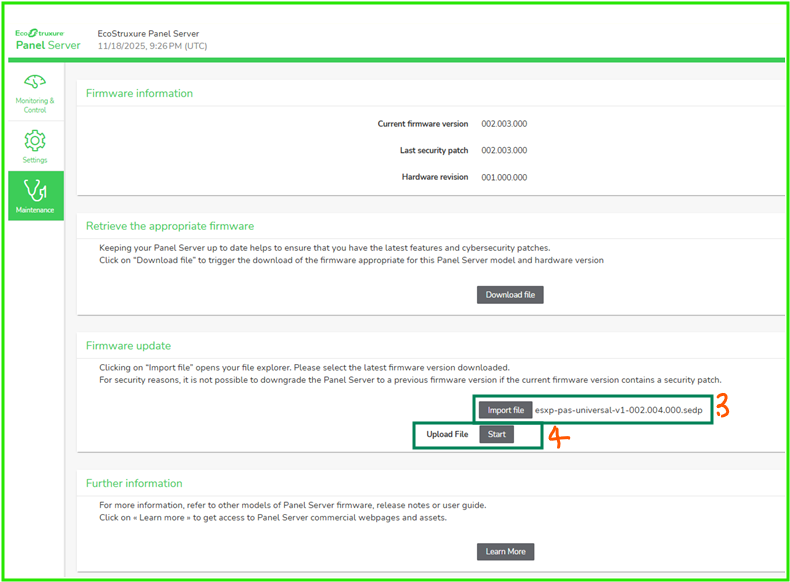Click the Current firmware version label
The image size is (790, 582).
[423, 124]
